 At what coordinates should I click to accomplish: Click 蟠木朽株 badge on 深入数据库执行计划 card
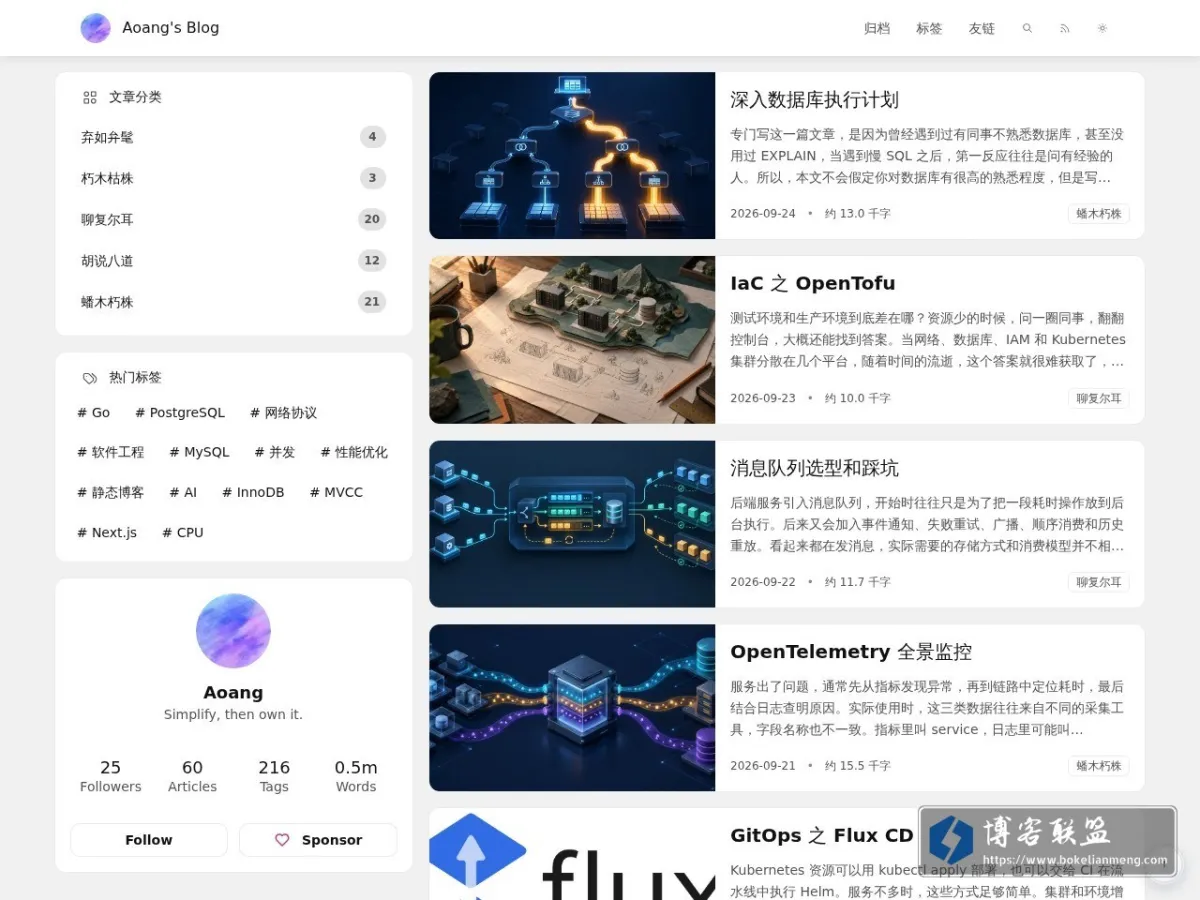pos(1098,213)
